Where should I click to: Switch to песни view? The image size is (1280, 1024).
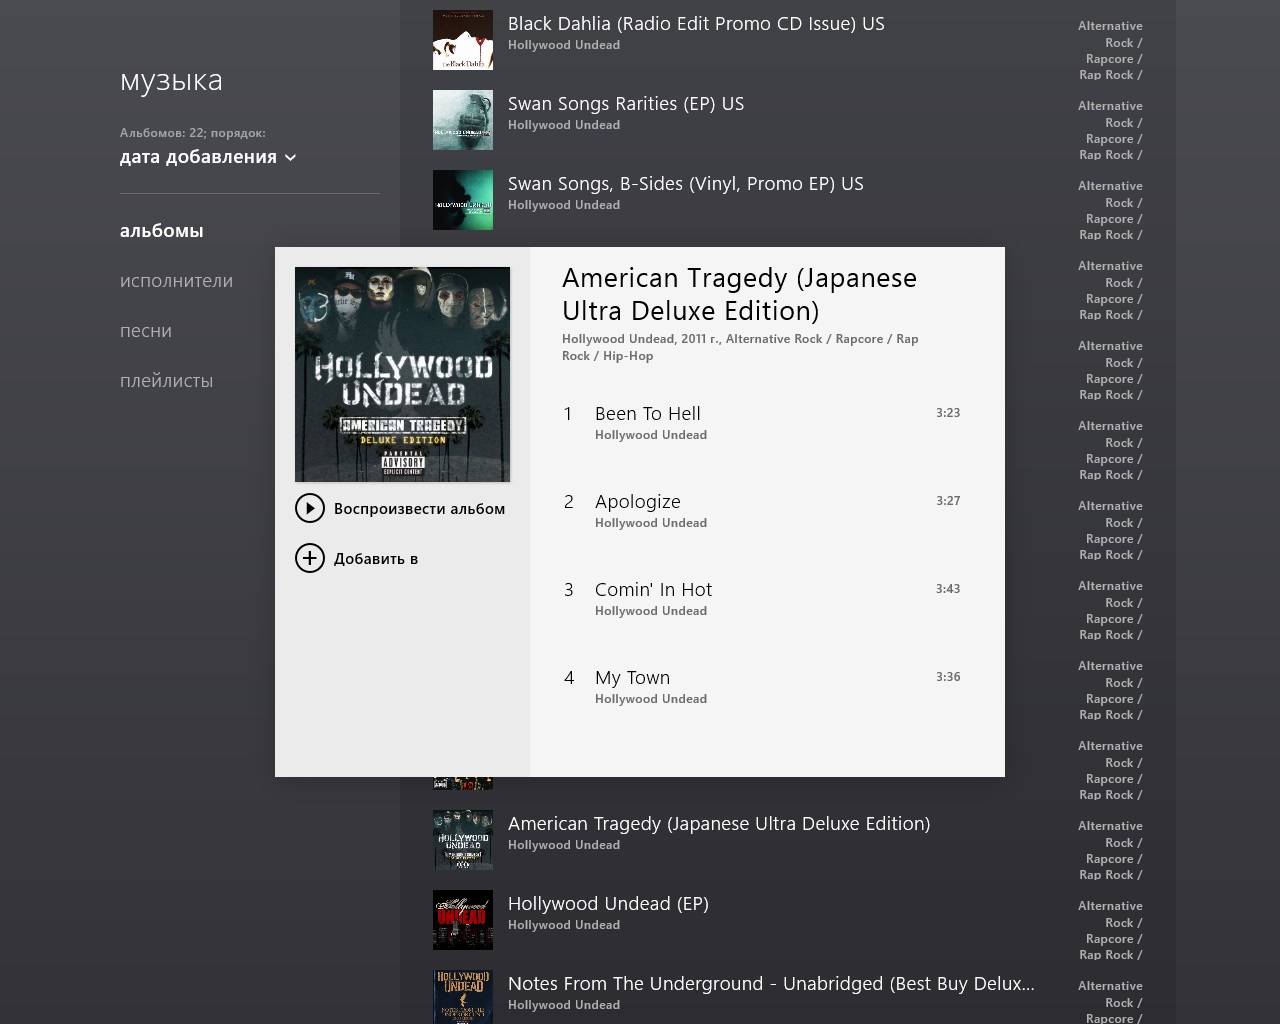coord(146,331)
